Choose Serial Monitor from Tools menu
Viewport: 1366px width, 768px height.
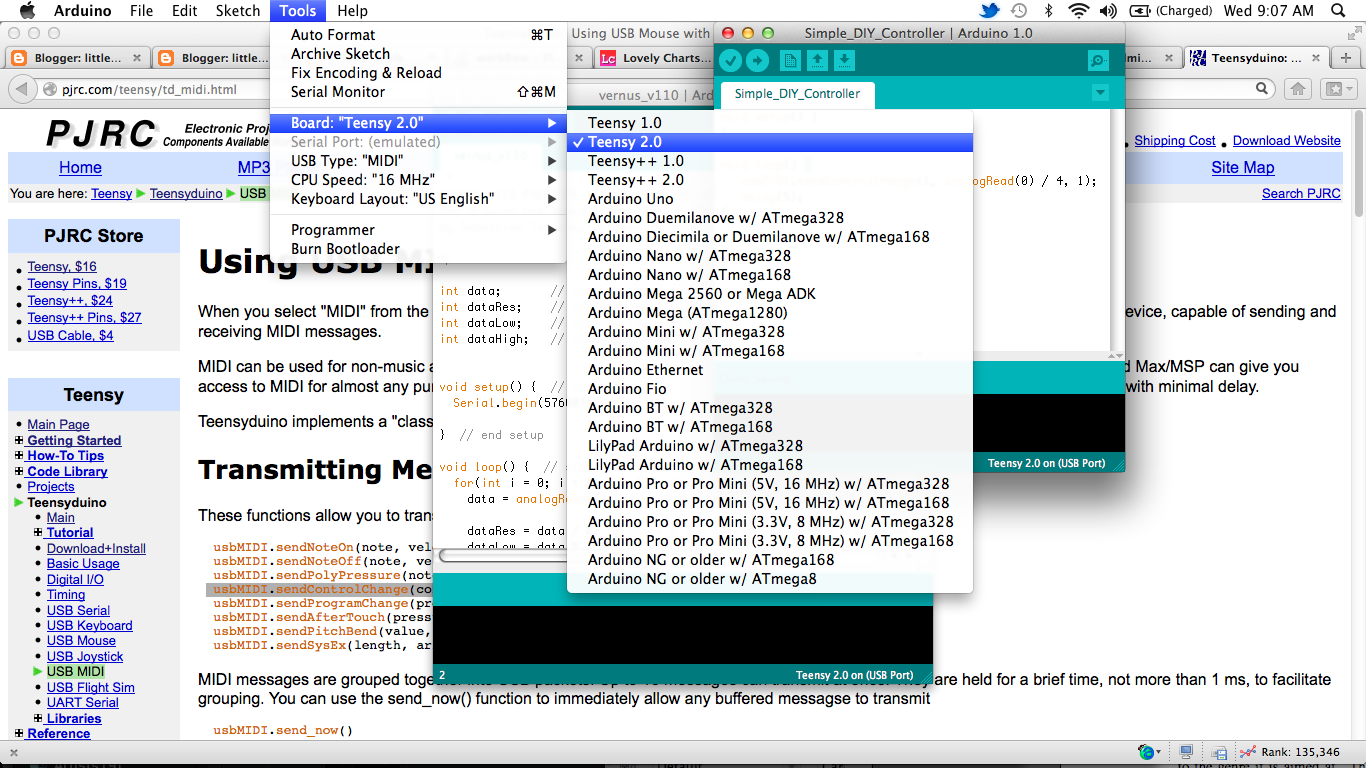click(x=418, y=92)
